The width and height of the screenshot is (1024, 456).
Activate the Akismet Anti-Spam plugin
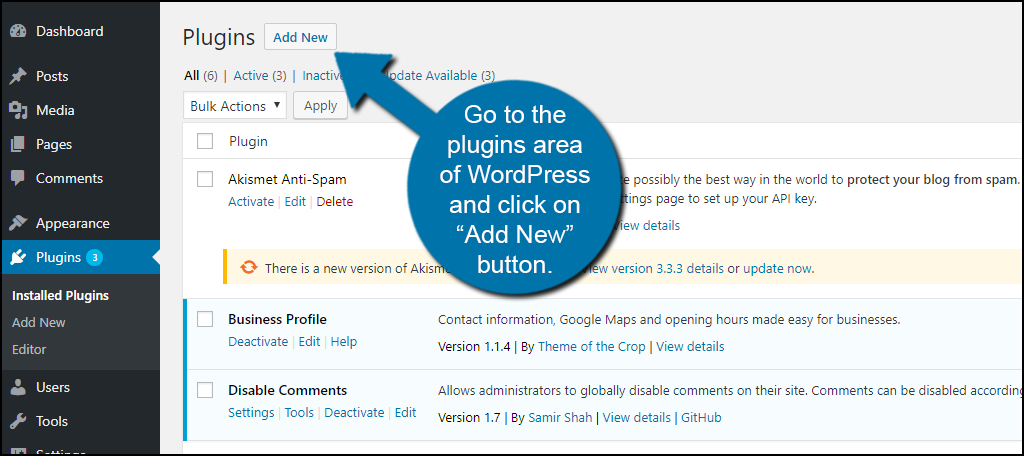point(251,201)
